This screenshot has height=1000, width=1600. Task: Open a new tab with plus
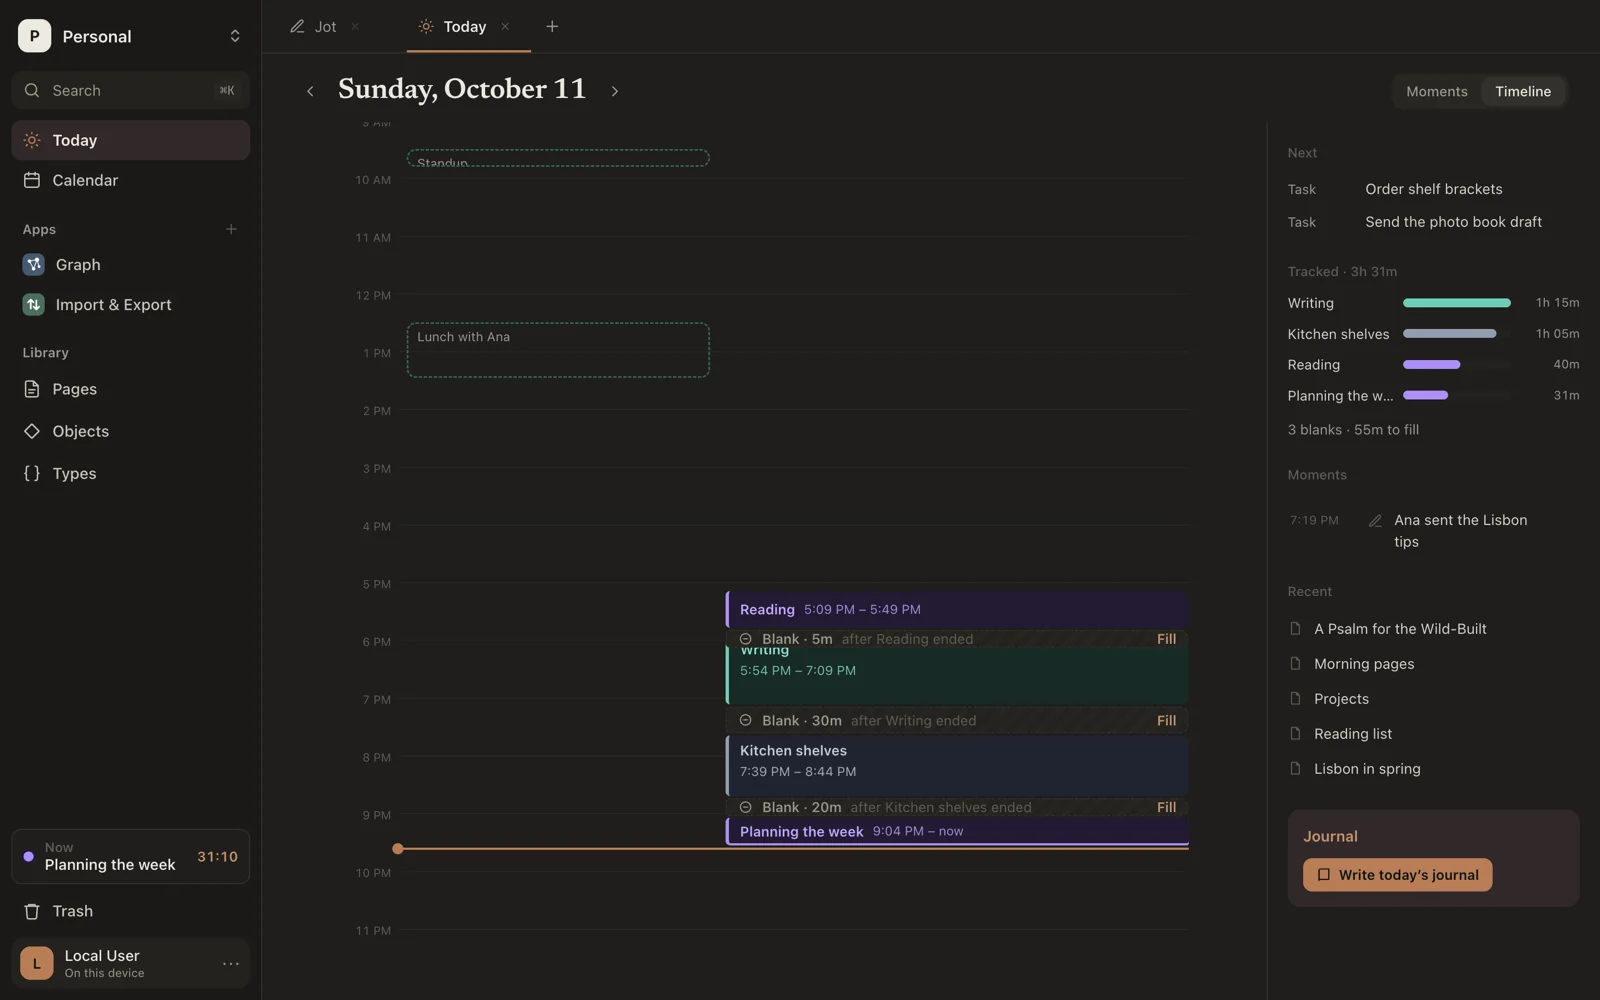tap(552, 27)
